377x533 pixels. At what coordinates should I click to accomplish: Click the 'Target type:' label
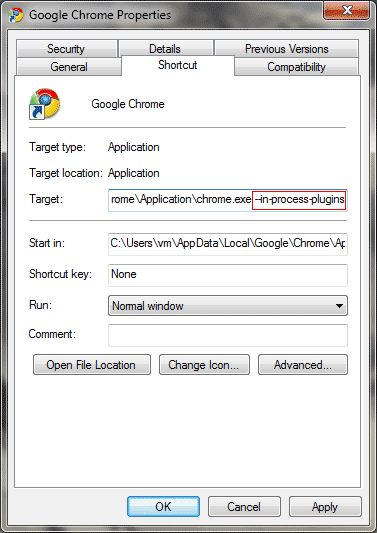[x=57, y=147]
